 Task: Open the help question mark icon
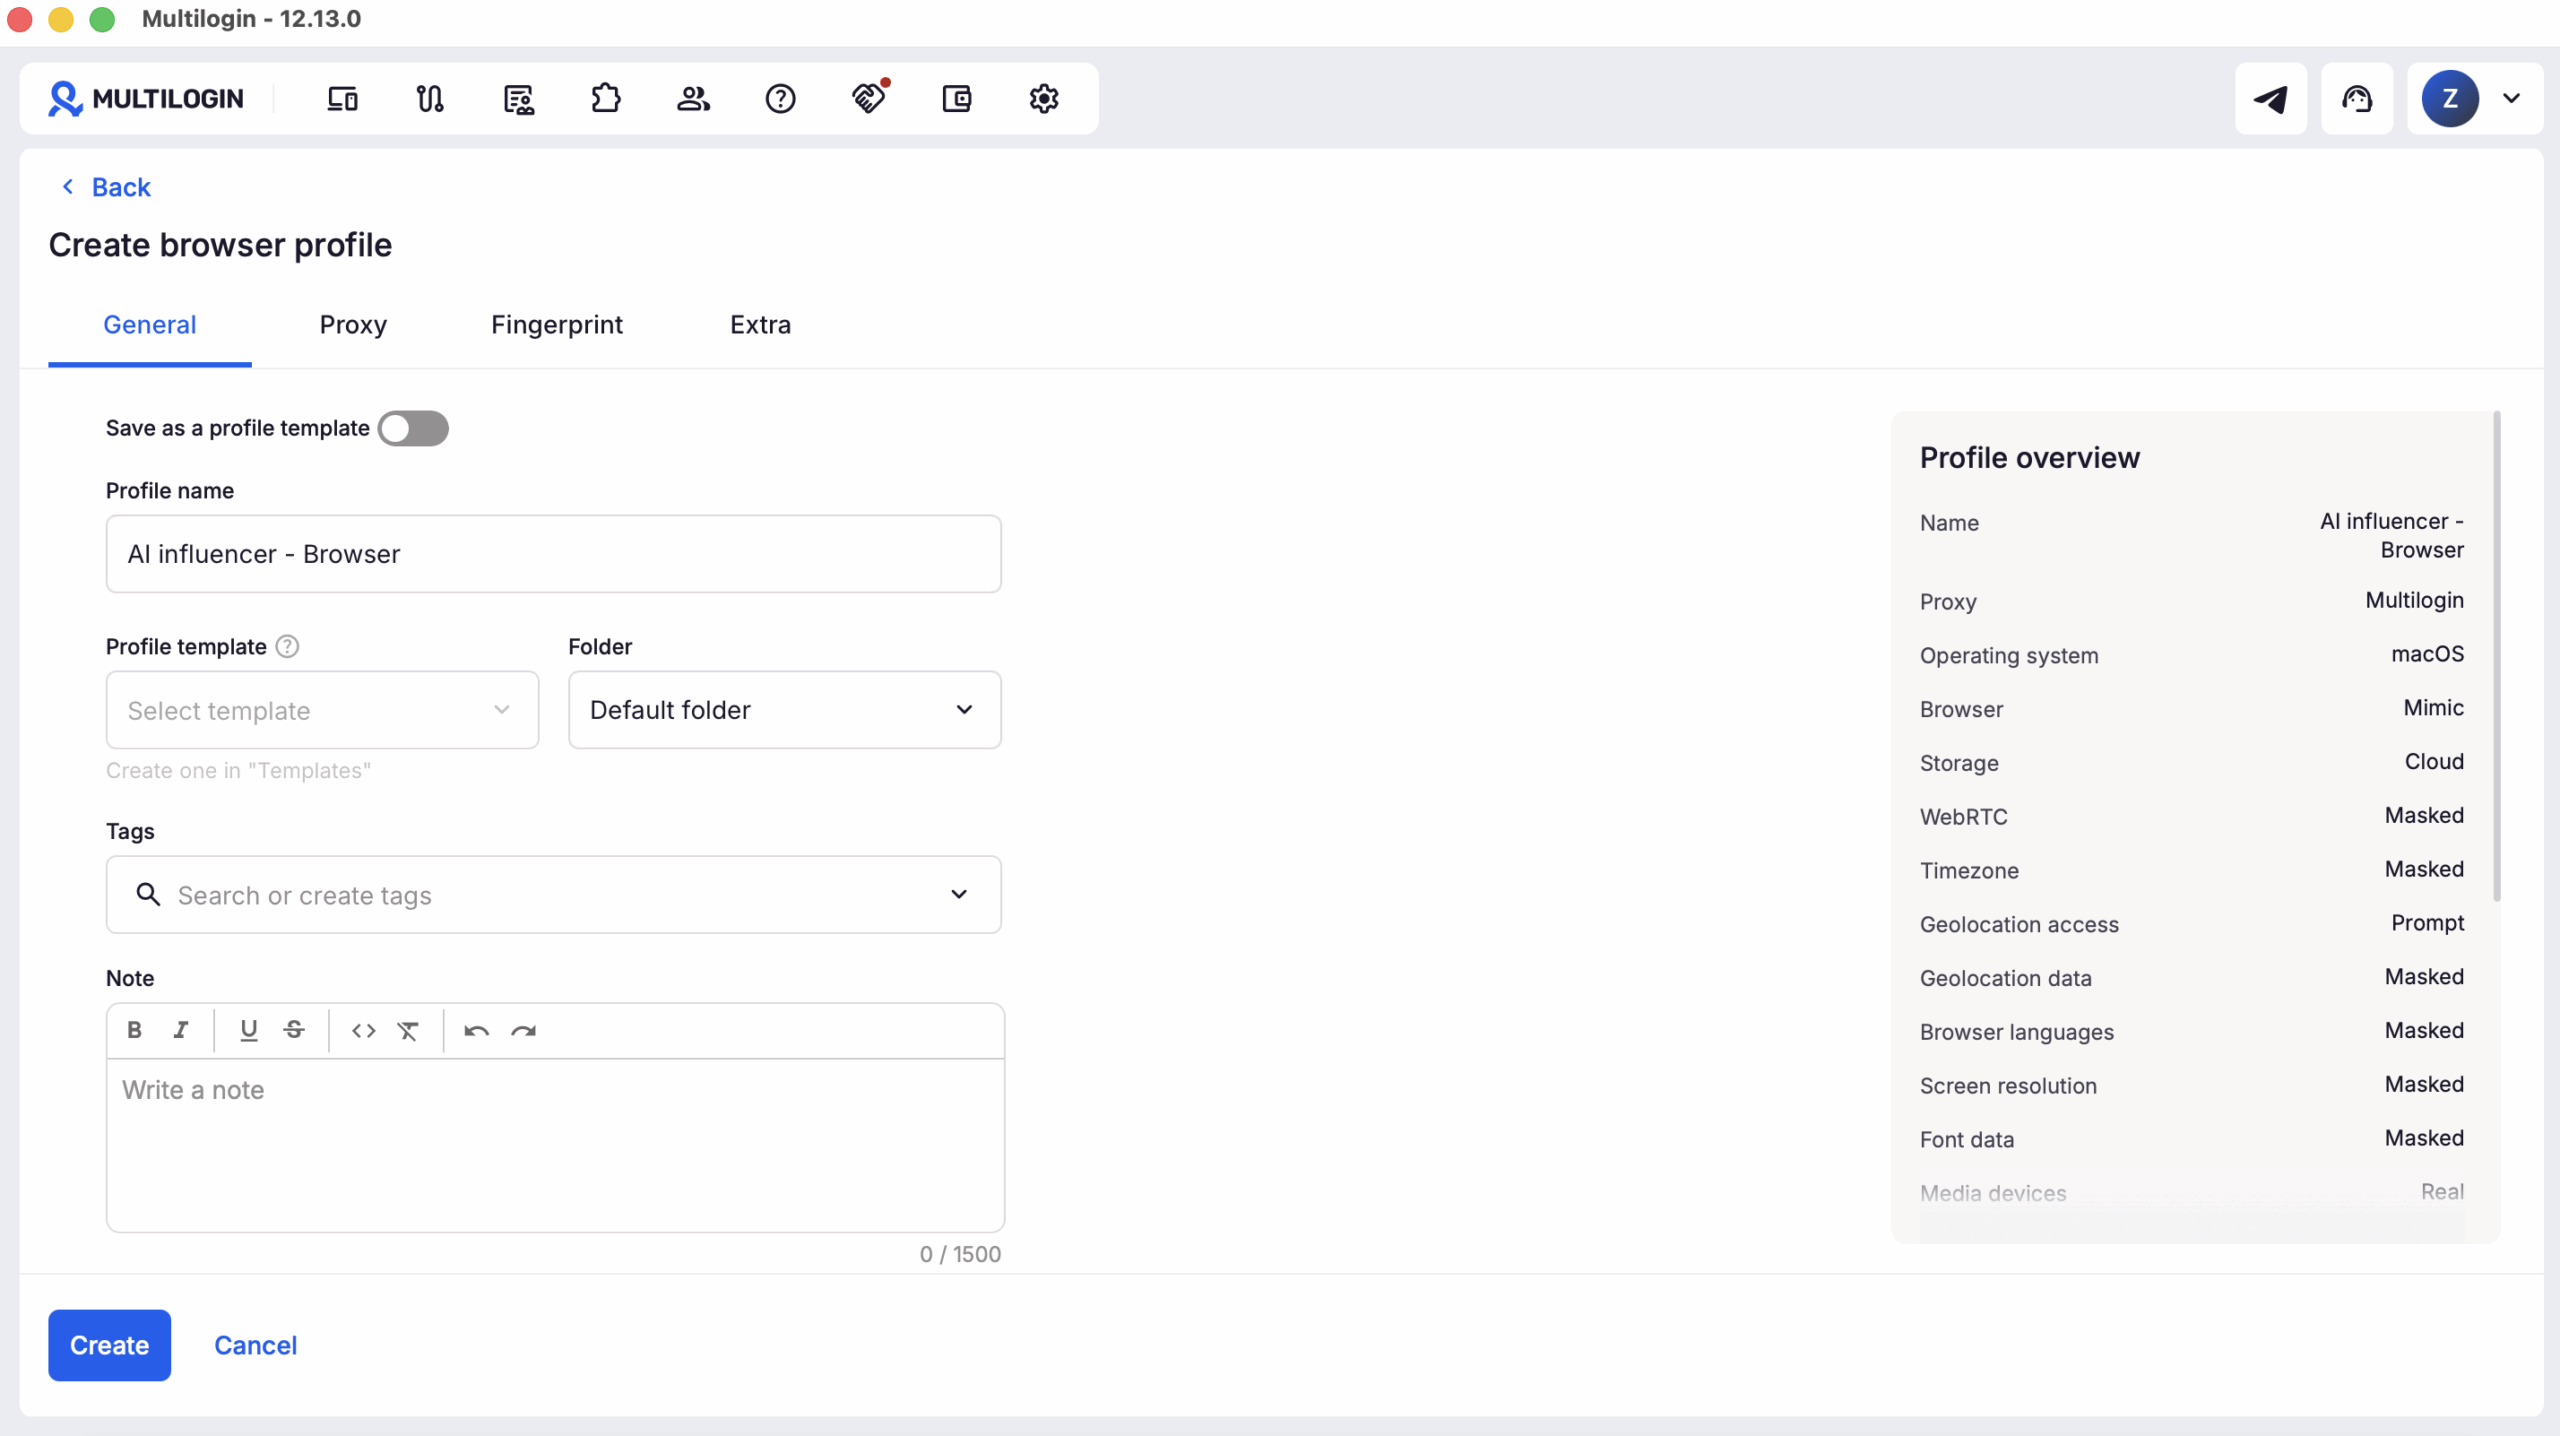coord(780,98)
